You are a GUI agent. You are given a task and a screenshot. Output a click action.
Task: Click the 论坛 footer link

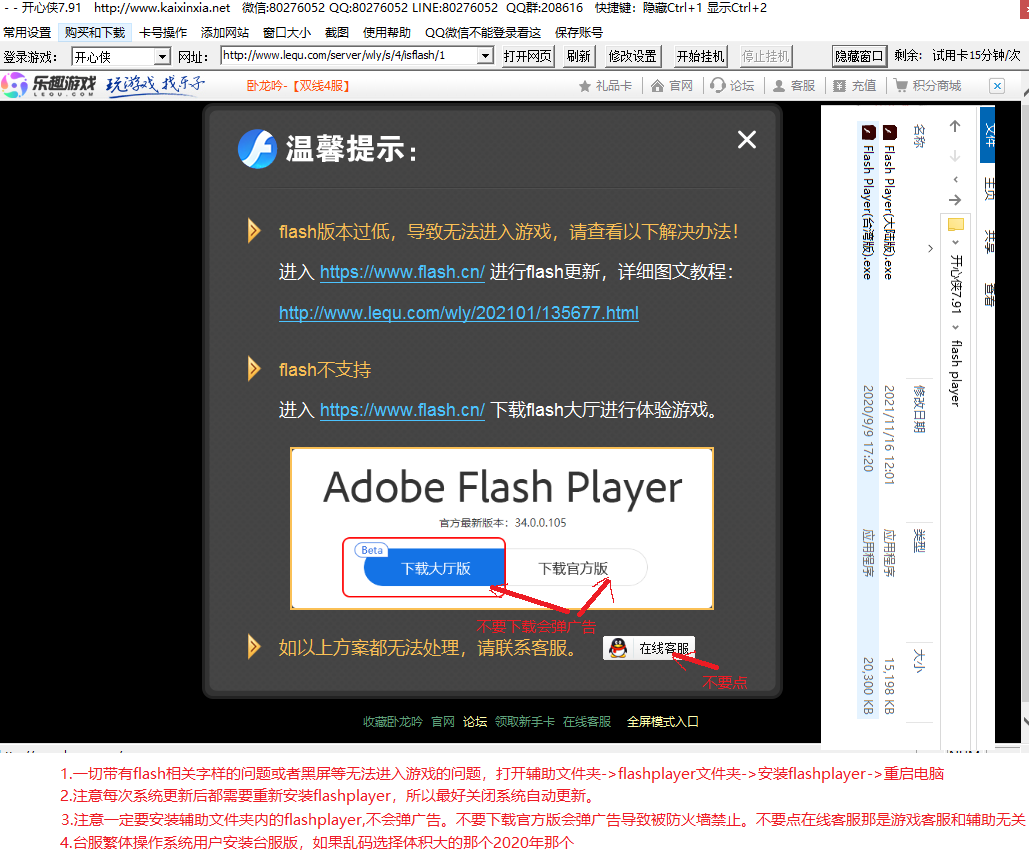(474, 722)
